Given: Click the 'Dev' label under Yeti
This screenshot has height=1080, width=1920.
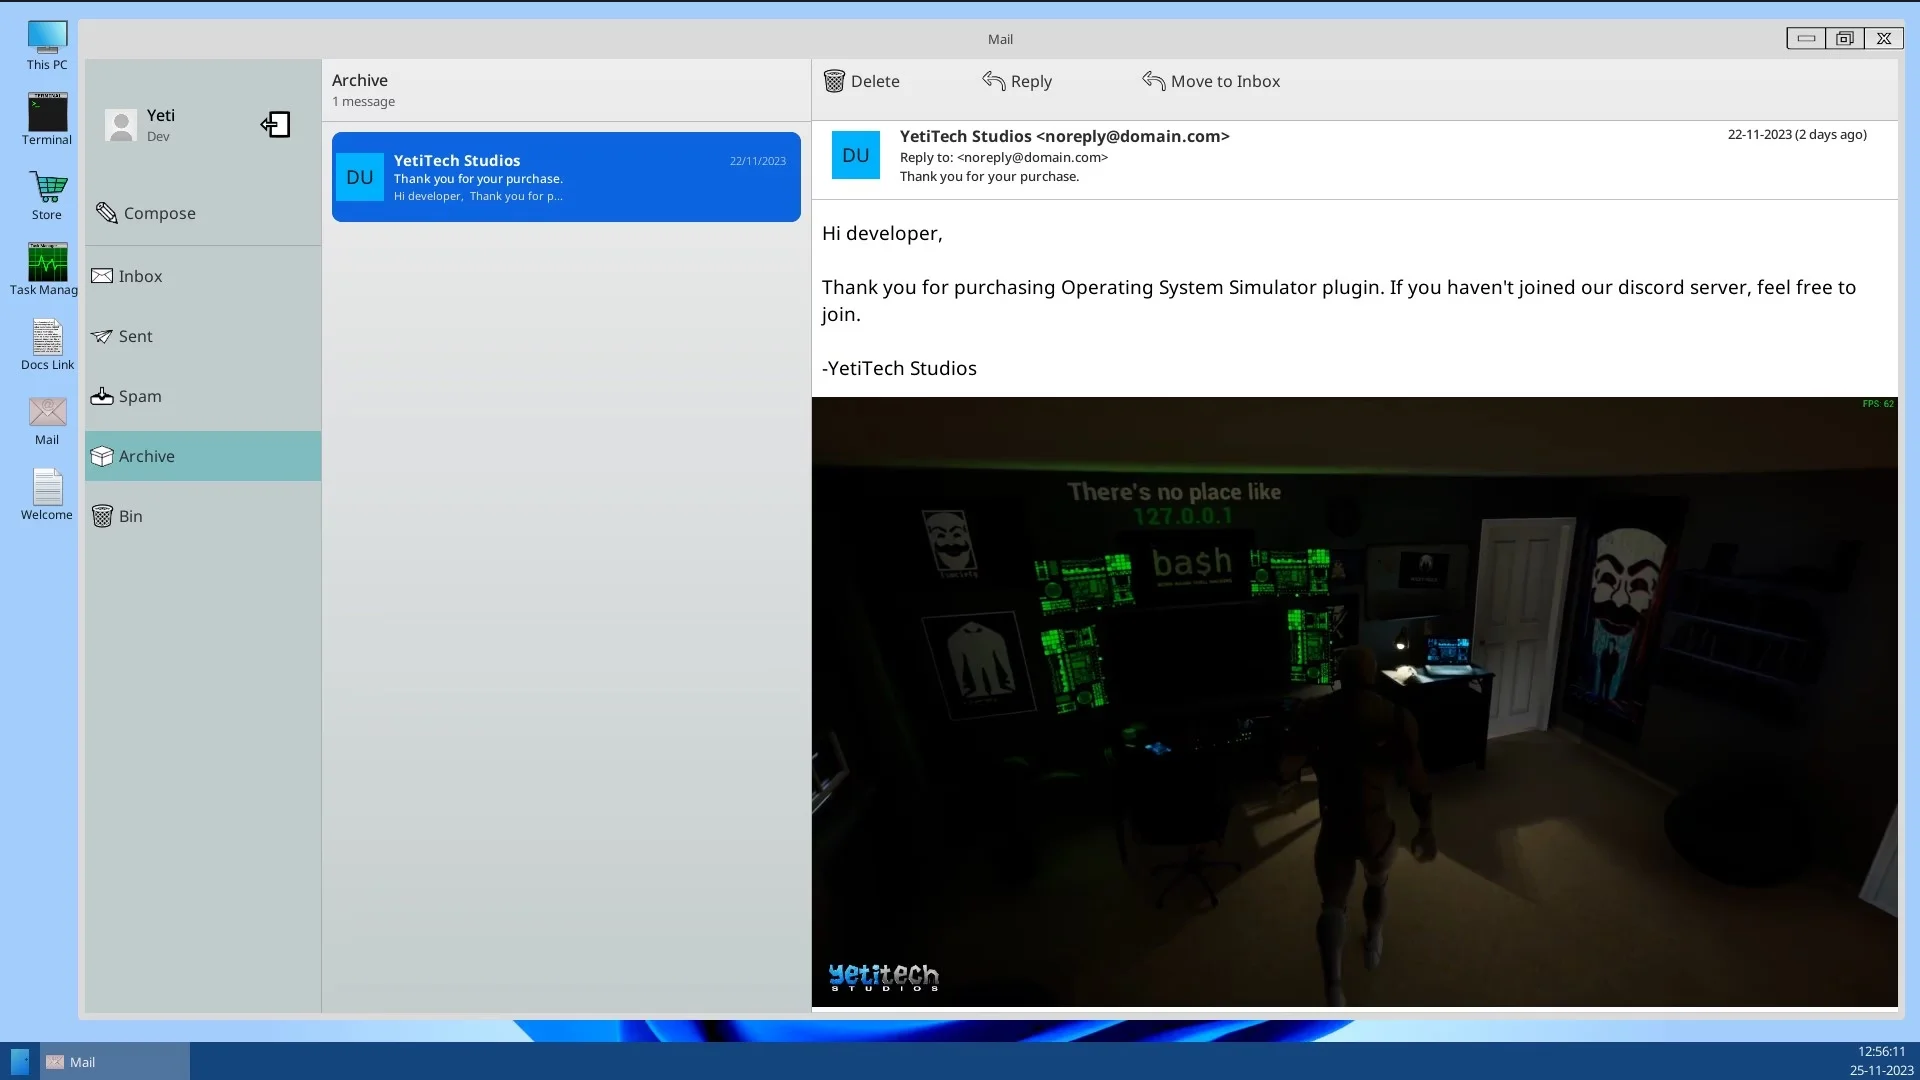Looking at the screenshot, I should point(158,136).
